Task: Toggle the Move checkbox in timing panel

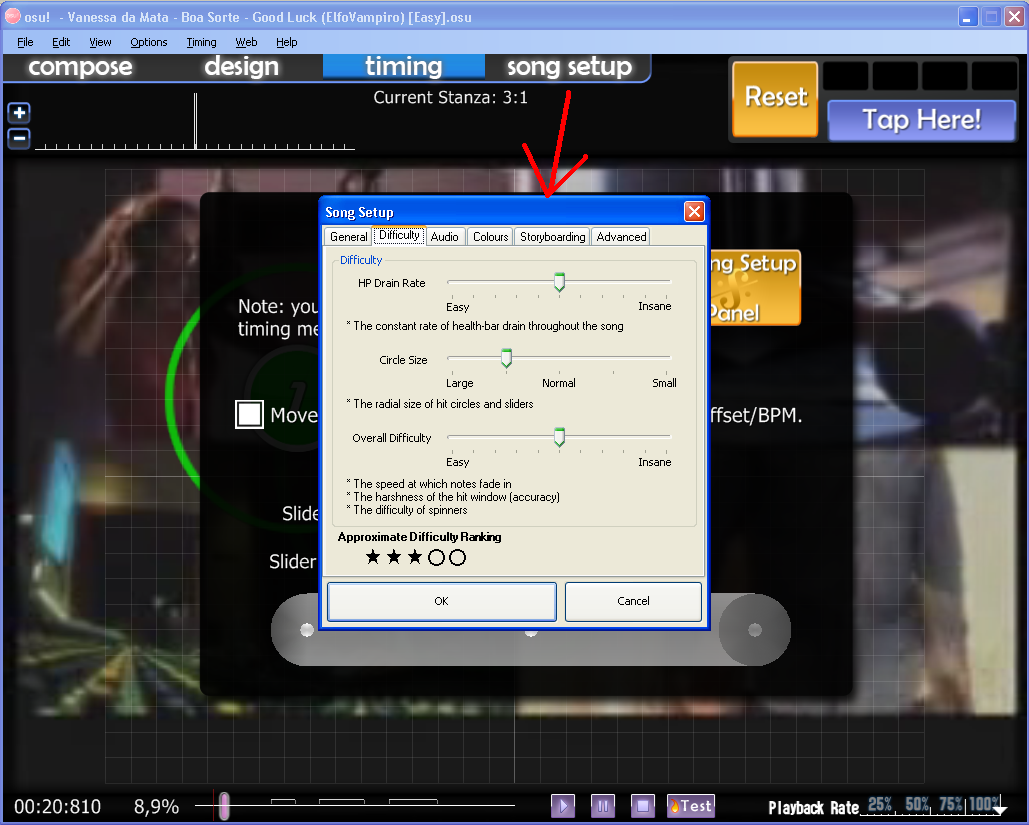Action: (x=249, y=414)
